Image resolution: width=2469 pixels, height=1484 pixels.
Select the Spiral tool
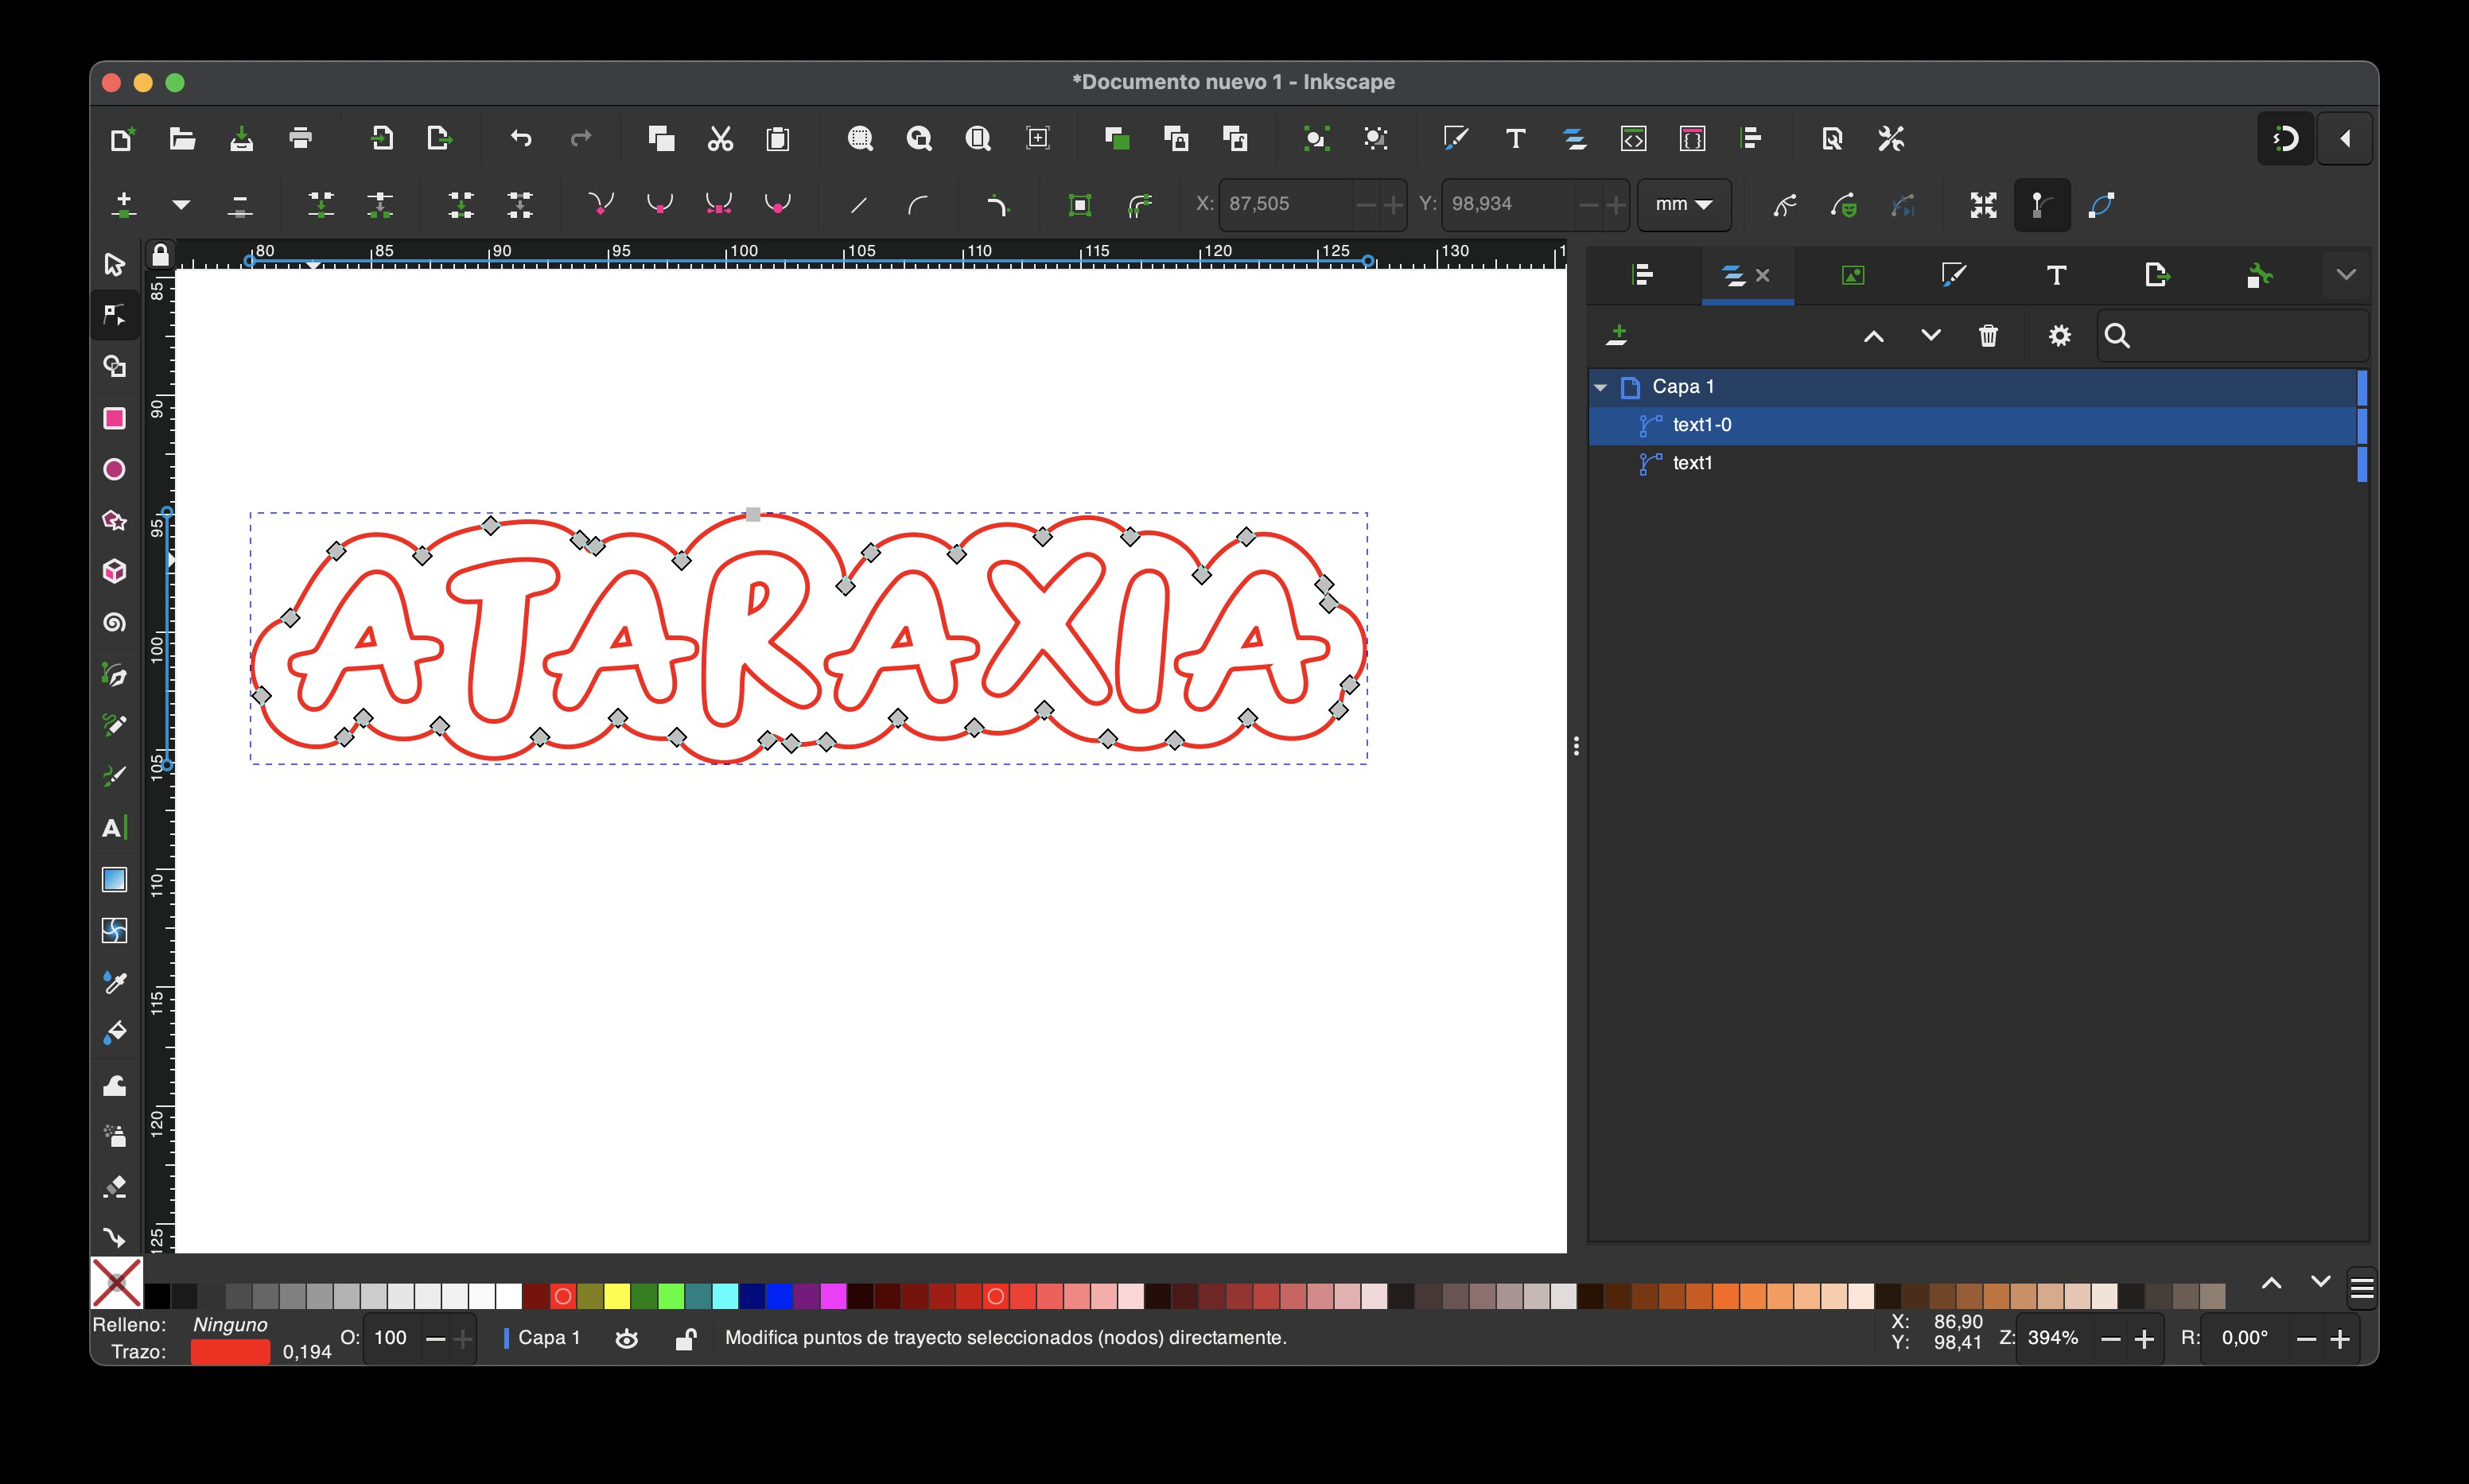pos(114,623)
